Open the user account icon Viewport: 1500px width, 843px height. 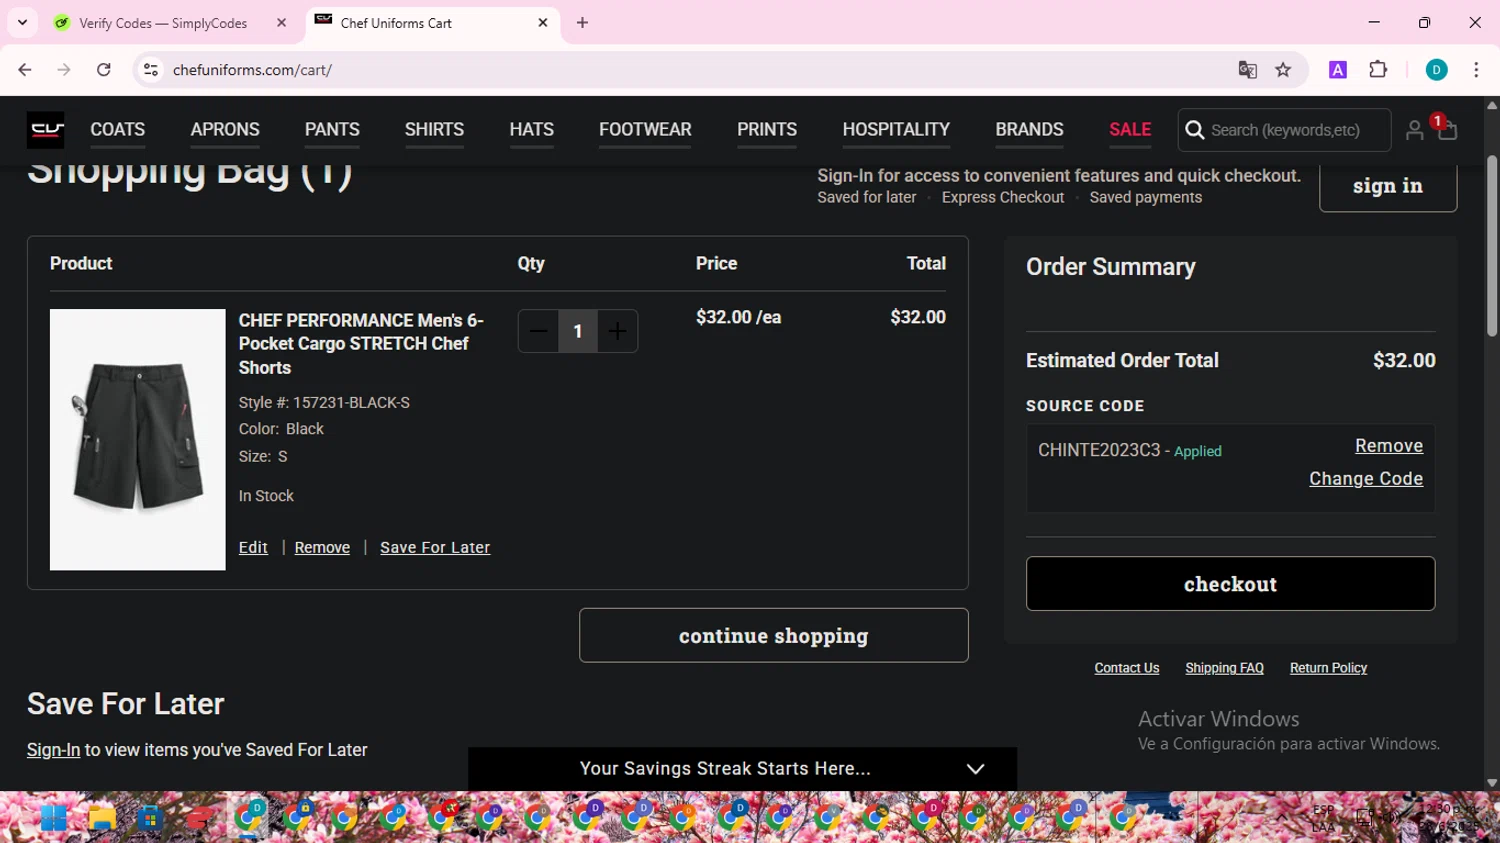point(1414,131)
